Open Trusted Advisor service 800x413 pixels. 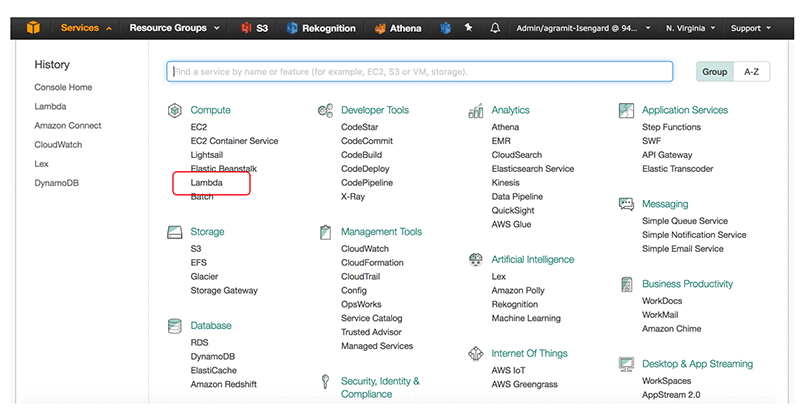[371, 332]
